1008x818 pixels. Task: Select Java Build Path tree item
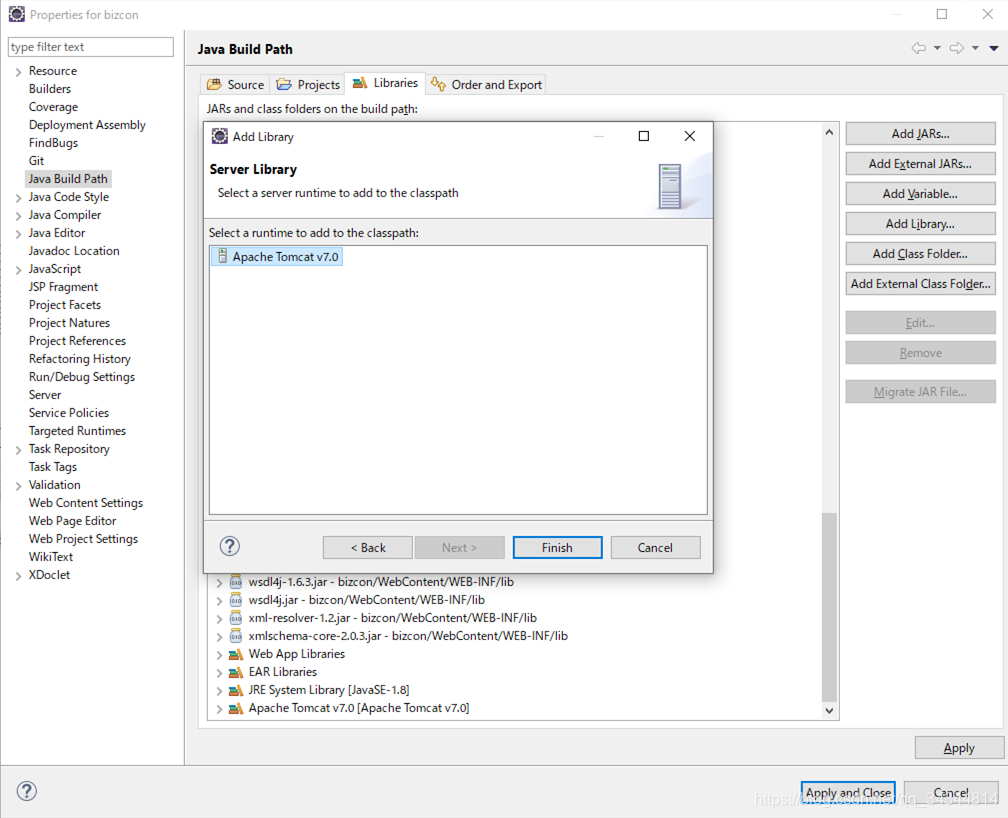click(68, 179)
